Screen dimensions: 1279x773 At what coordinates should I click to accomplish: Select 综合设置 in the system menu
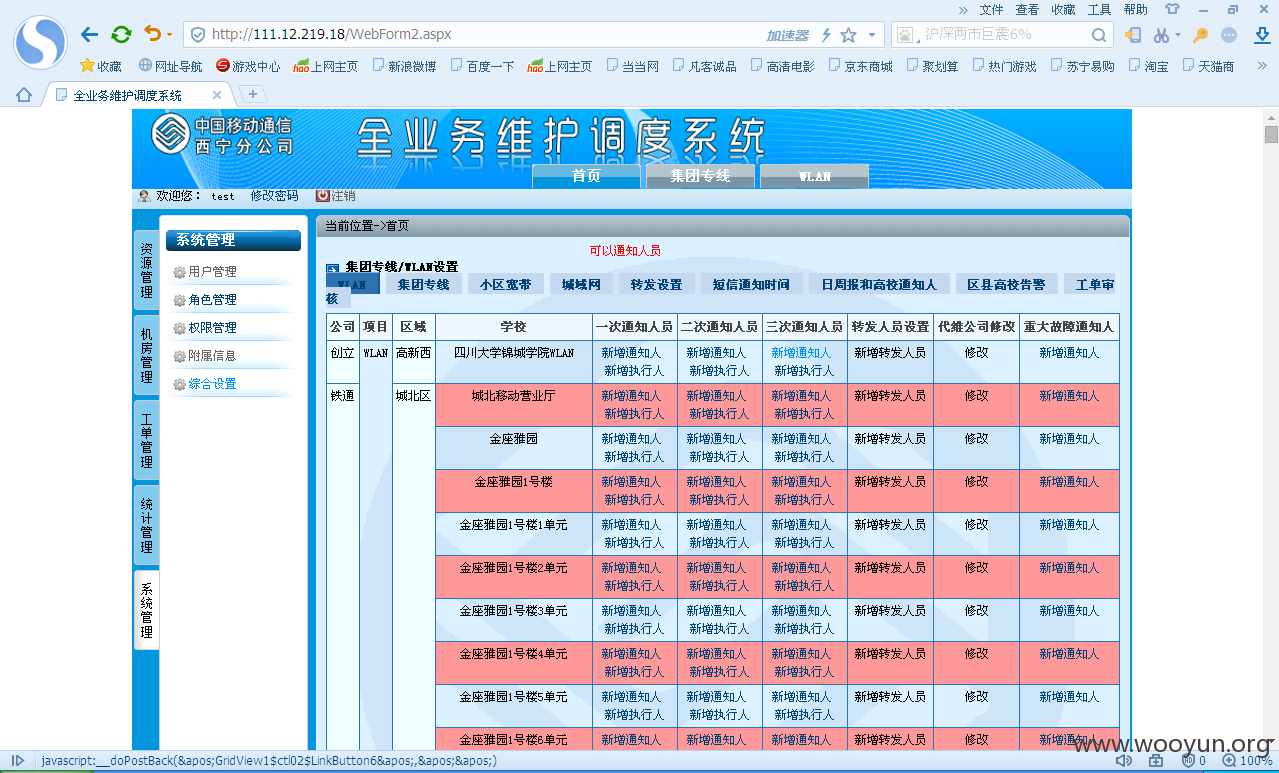pyautogui.click(x=212, y=384)
